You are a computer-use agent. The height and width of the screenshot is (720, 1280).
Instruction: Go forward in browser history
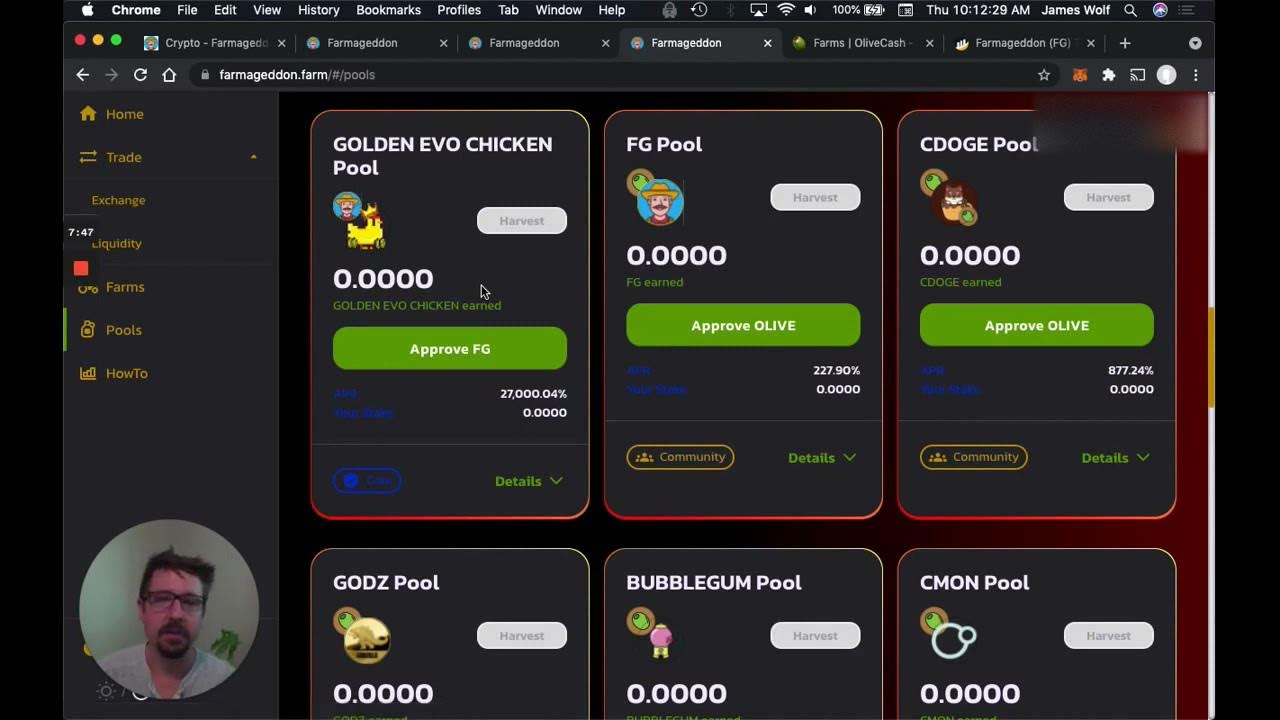click(111, 75)
